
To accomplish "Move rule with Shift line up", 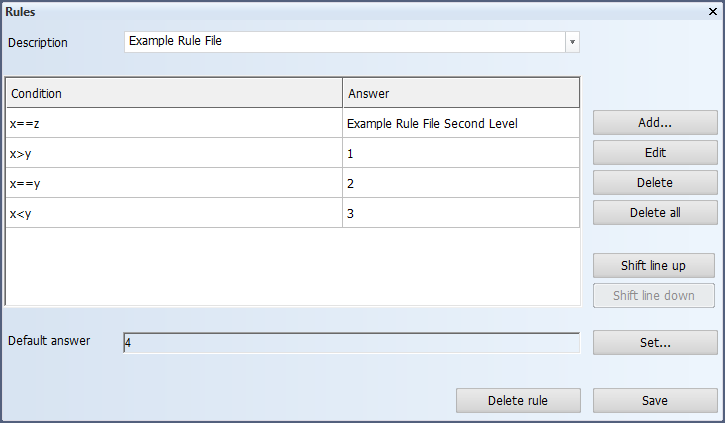I will [655, 266].
